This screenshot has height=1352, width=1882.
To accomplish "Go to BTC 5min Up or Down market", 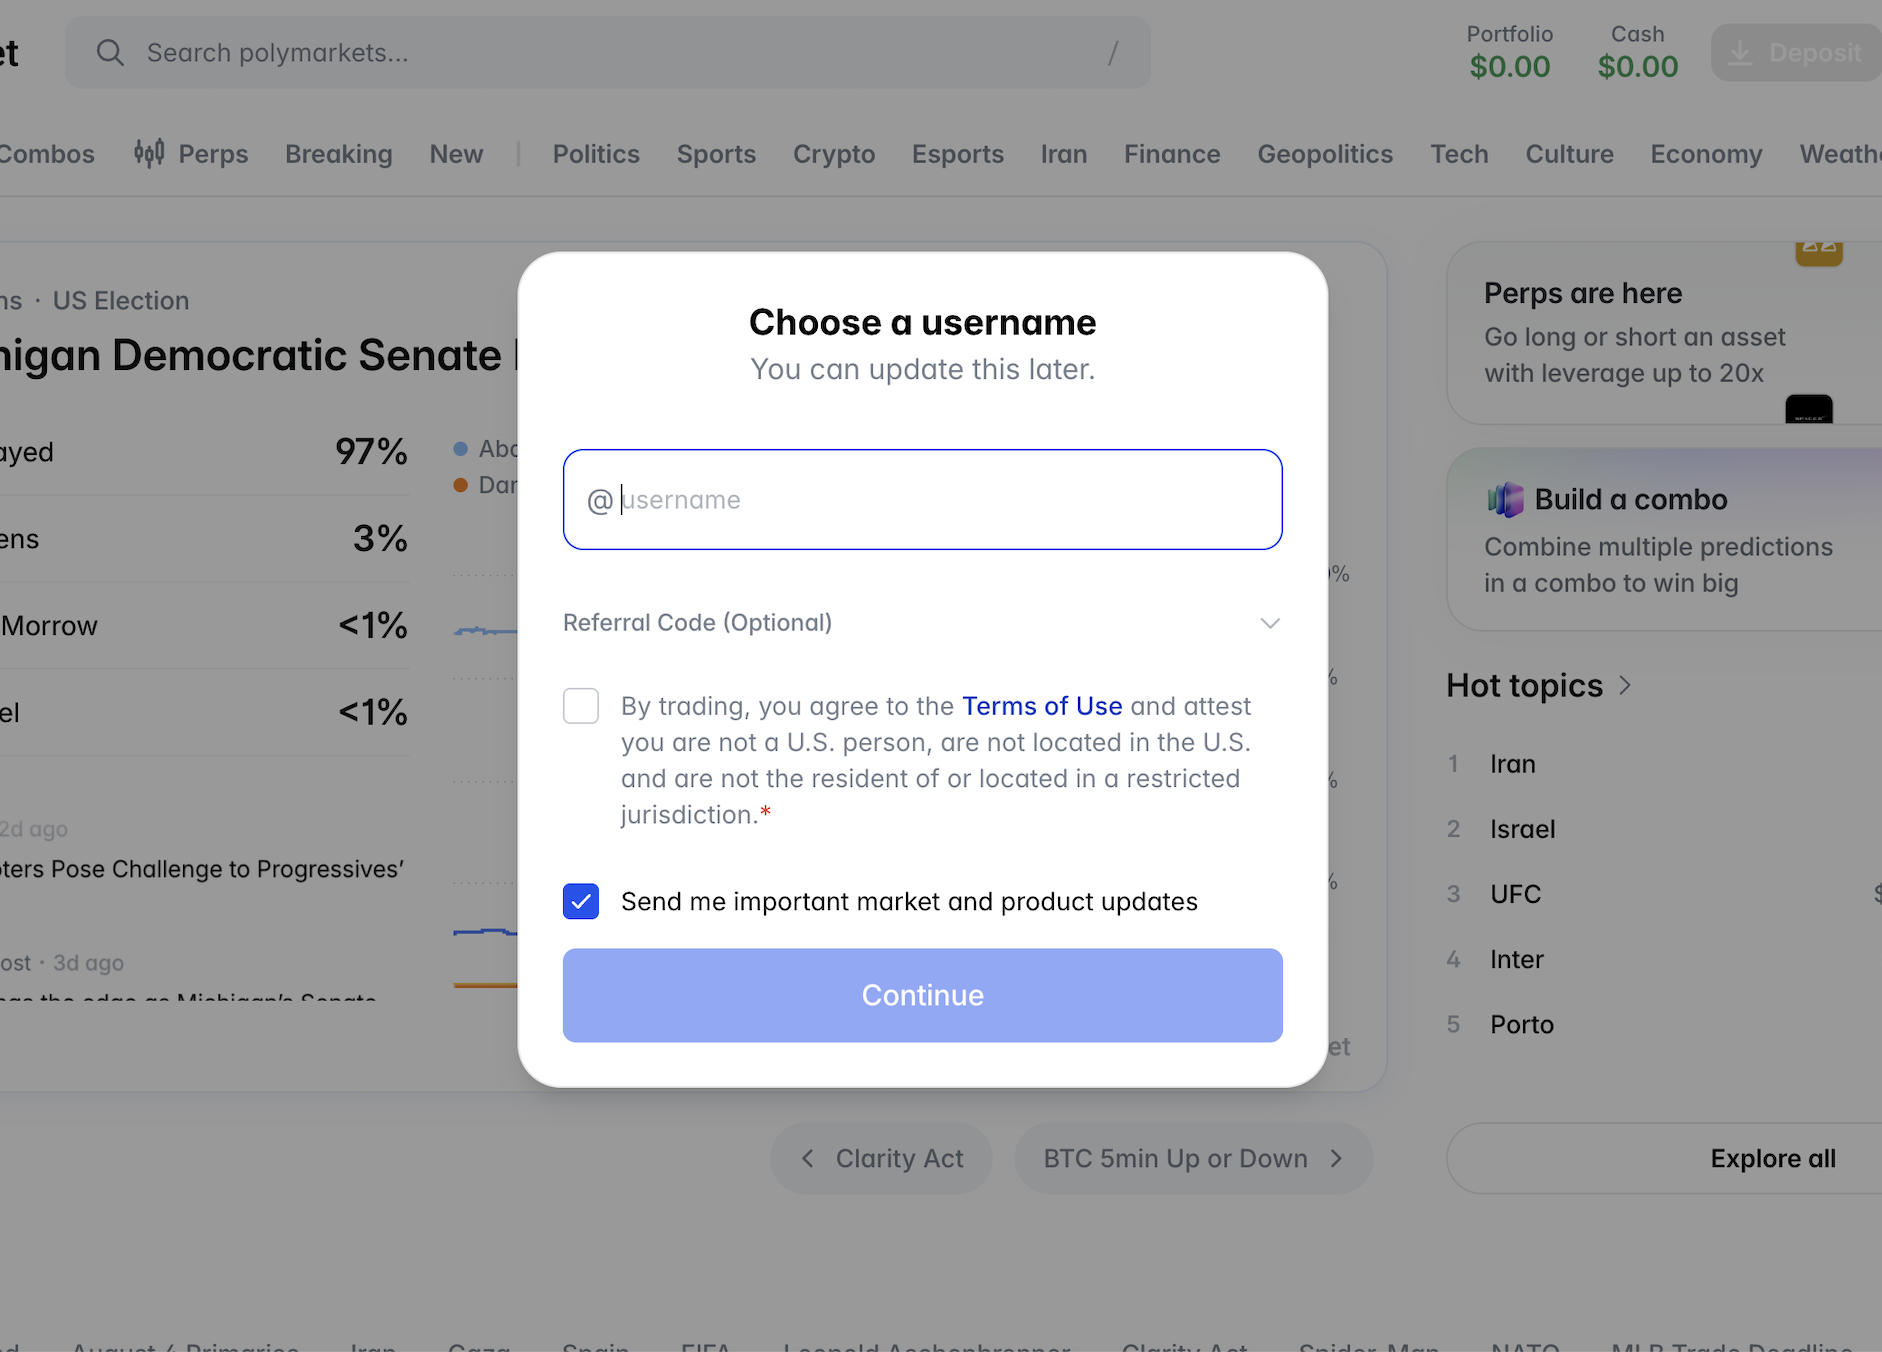I will pyautogui.click(x=1193, y=1158).
